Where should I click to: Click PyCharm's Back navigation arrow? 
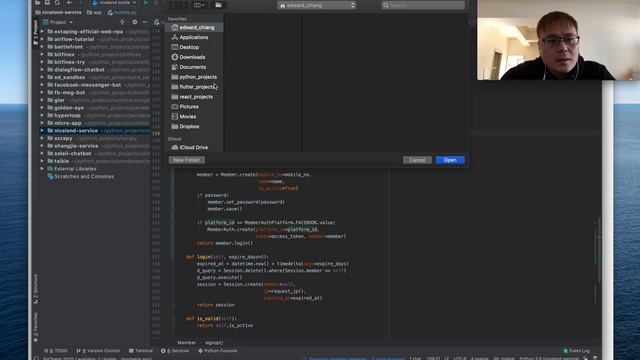69,2
